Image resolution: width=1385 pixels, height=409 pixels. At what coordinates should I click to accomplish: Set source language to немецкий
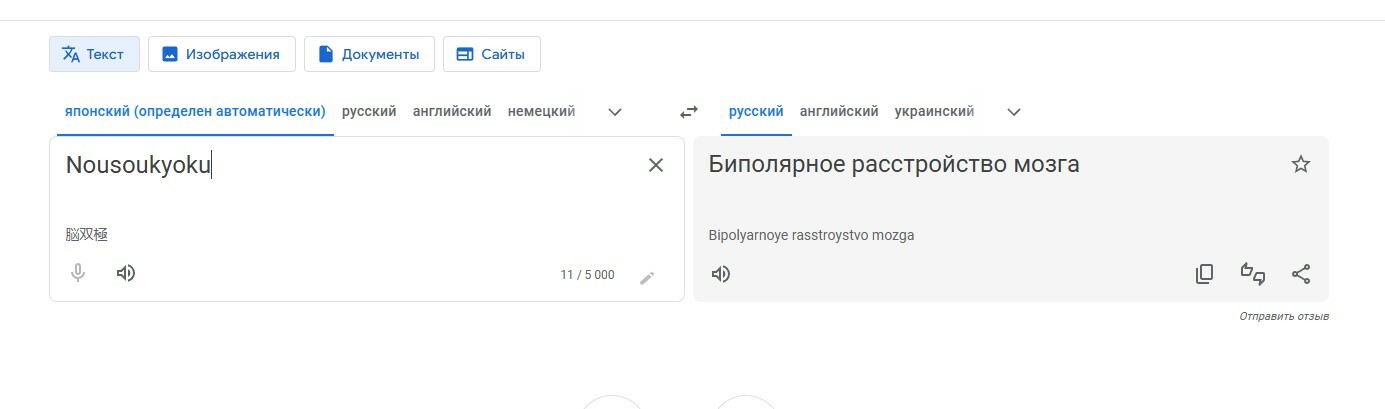(541, 112)
